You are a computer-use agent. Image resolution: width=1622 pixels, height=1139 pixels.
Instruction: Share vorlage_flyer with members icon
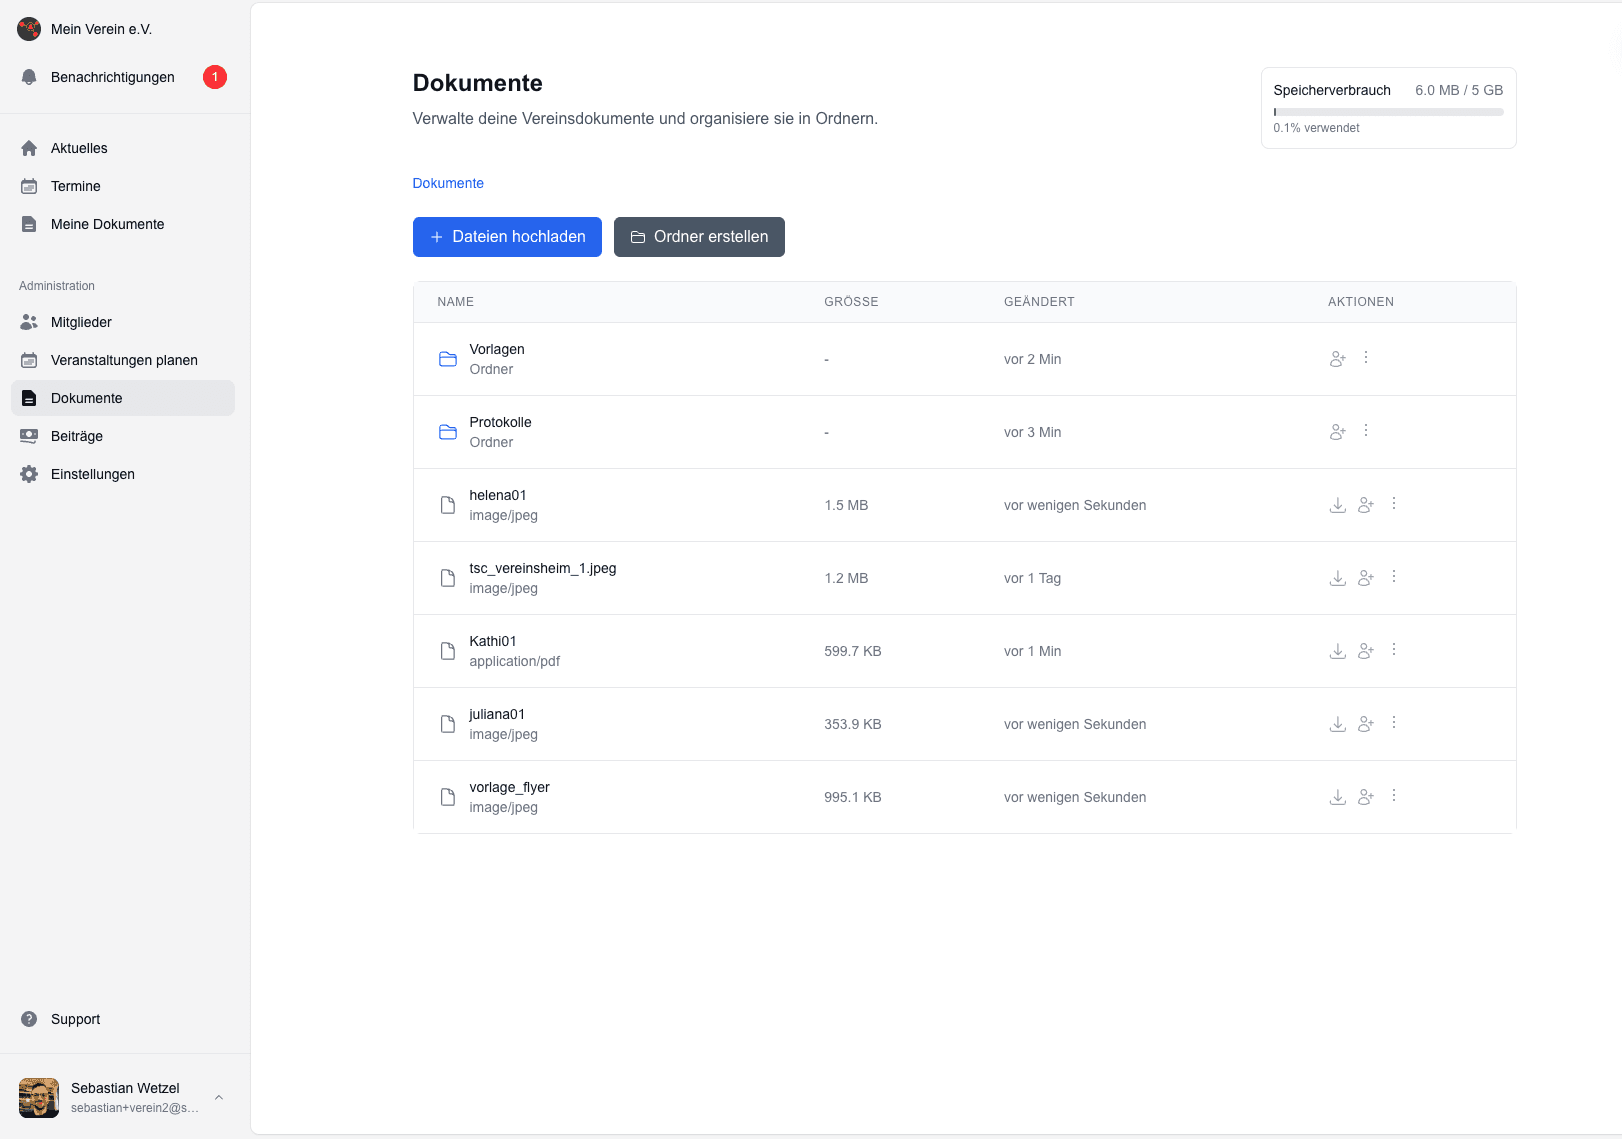[1366, 797]
